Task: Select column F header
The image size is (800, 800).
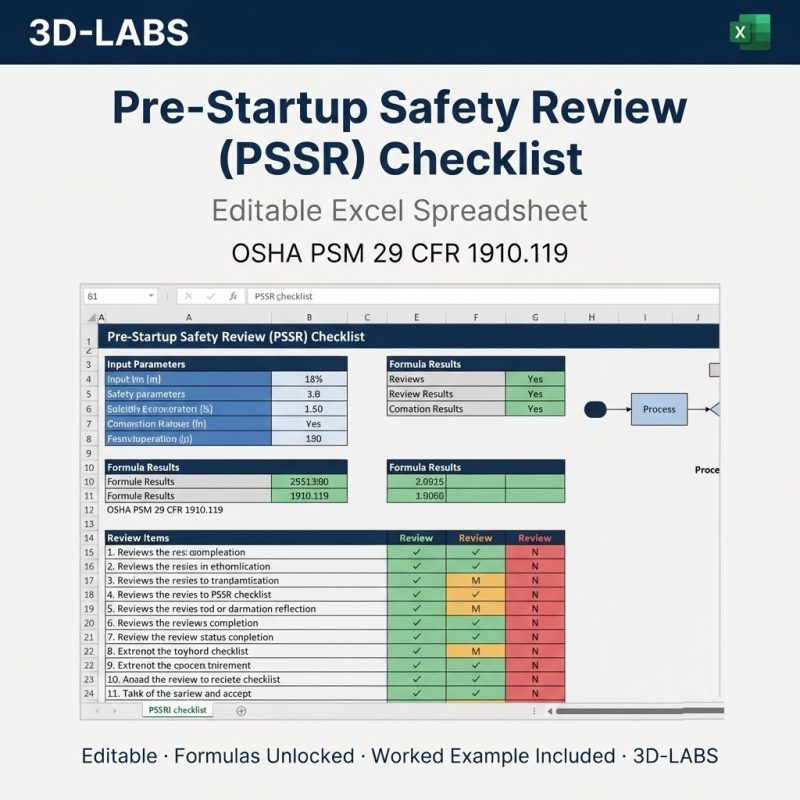Action: [476, 317]
